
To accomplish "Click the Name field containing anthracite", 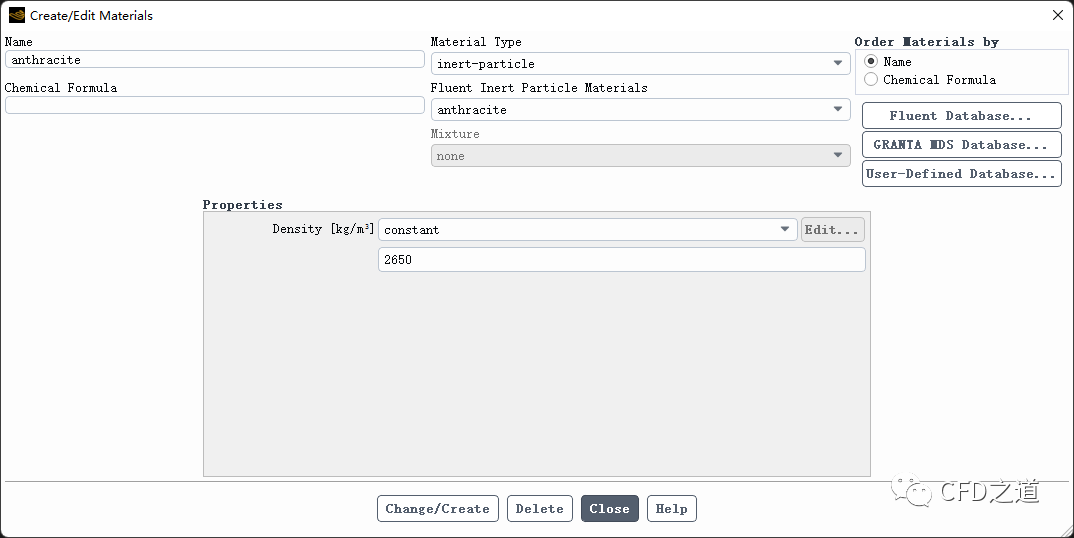I will click(214, 60).
